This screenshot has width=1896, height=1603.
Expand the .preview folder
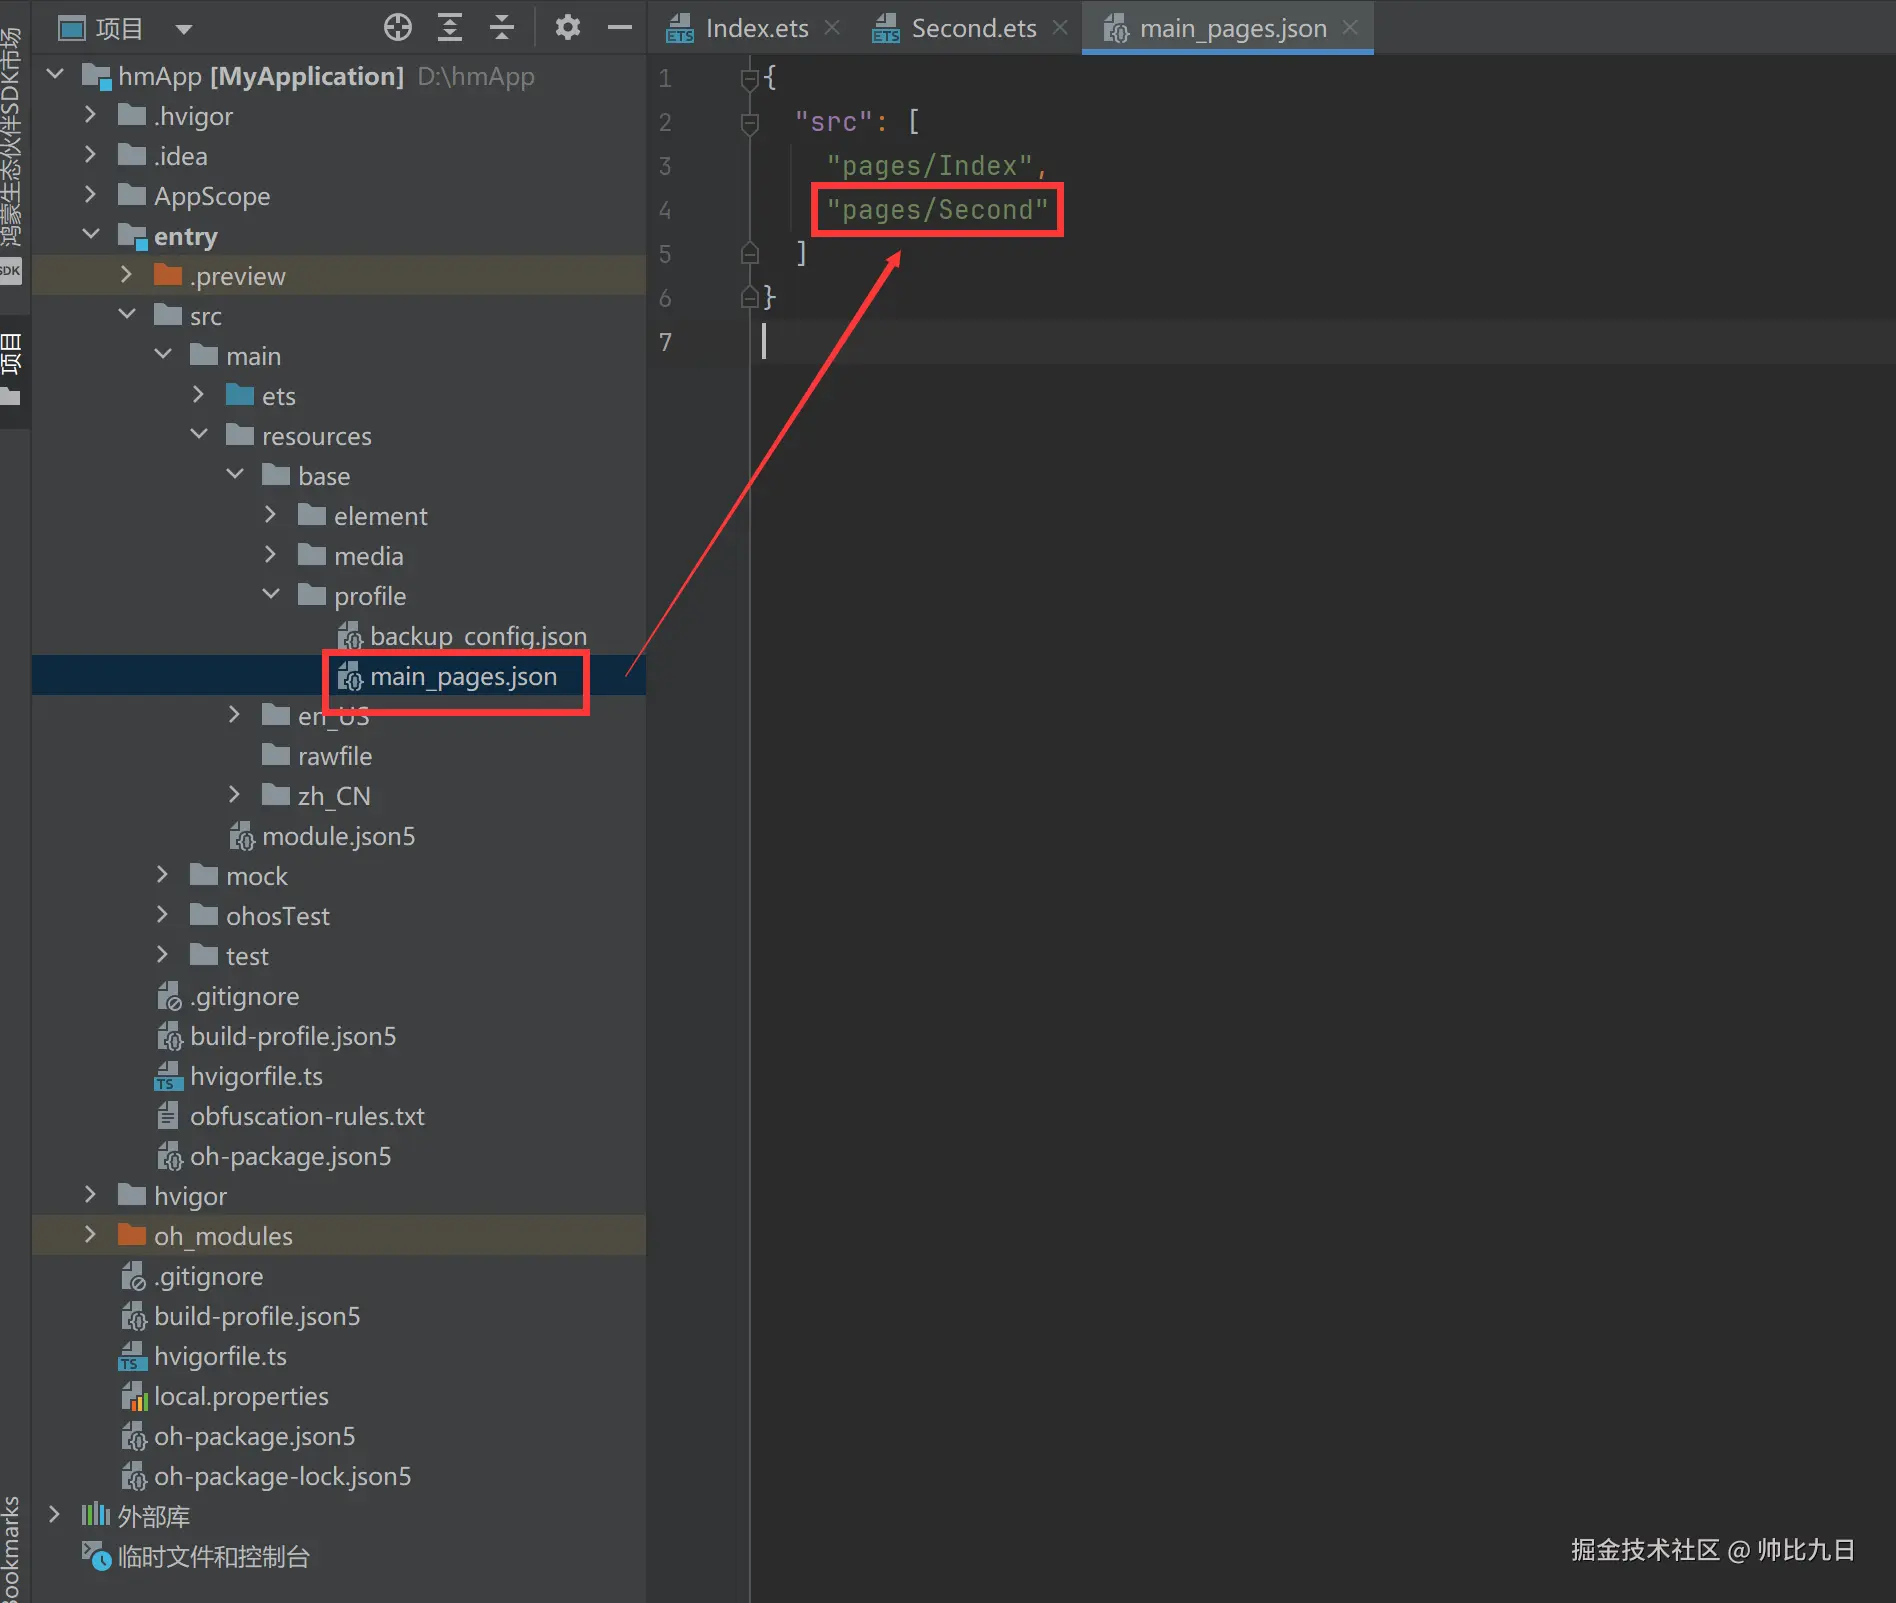126,275
